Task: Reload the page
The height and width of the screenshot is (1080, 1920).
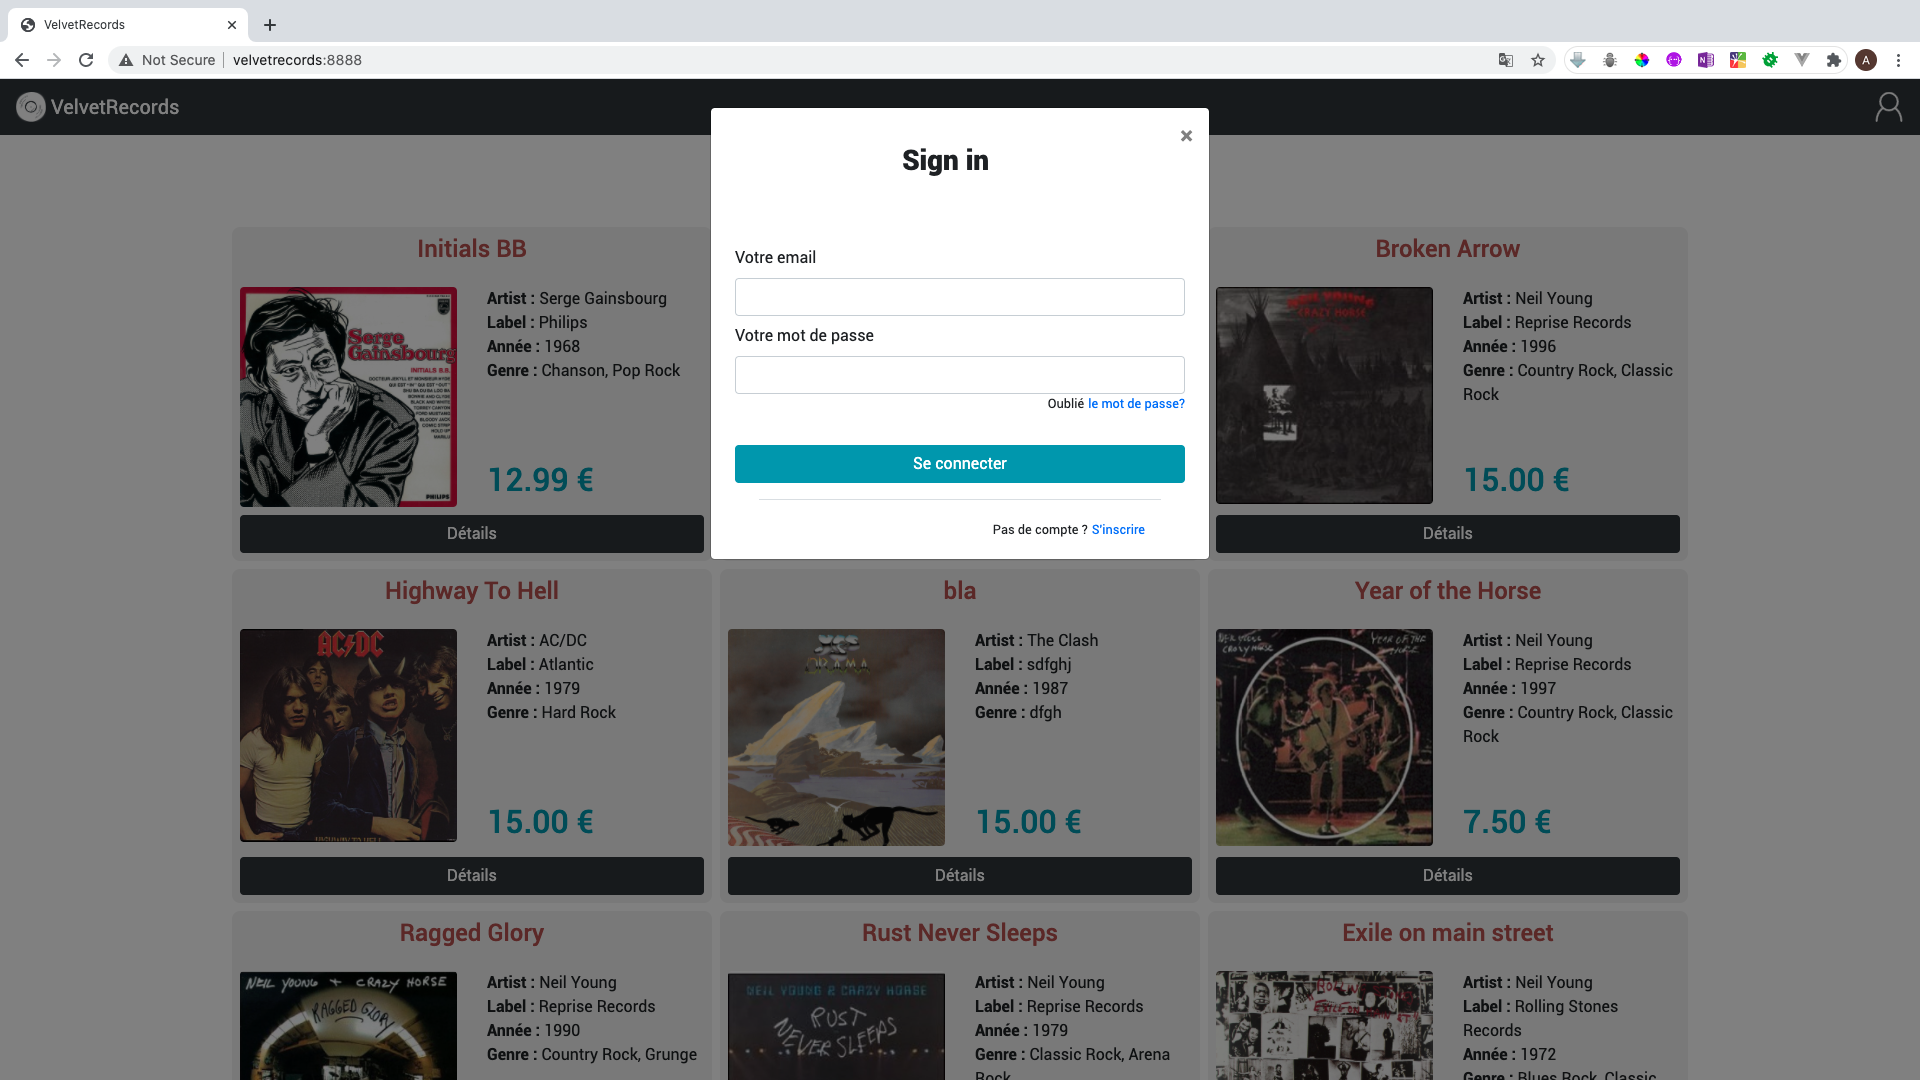Action: point(86,60)
